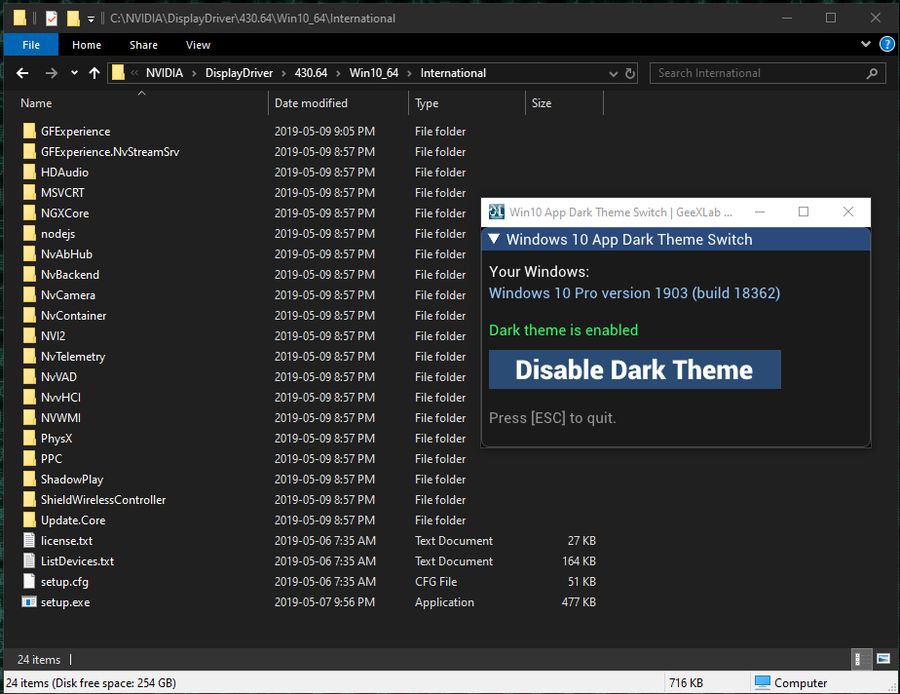Click the Disable Dark Theme button
This screenshot has width=900, height=694.
[x=634, y=370]
